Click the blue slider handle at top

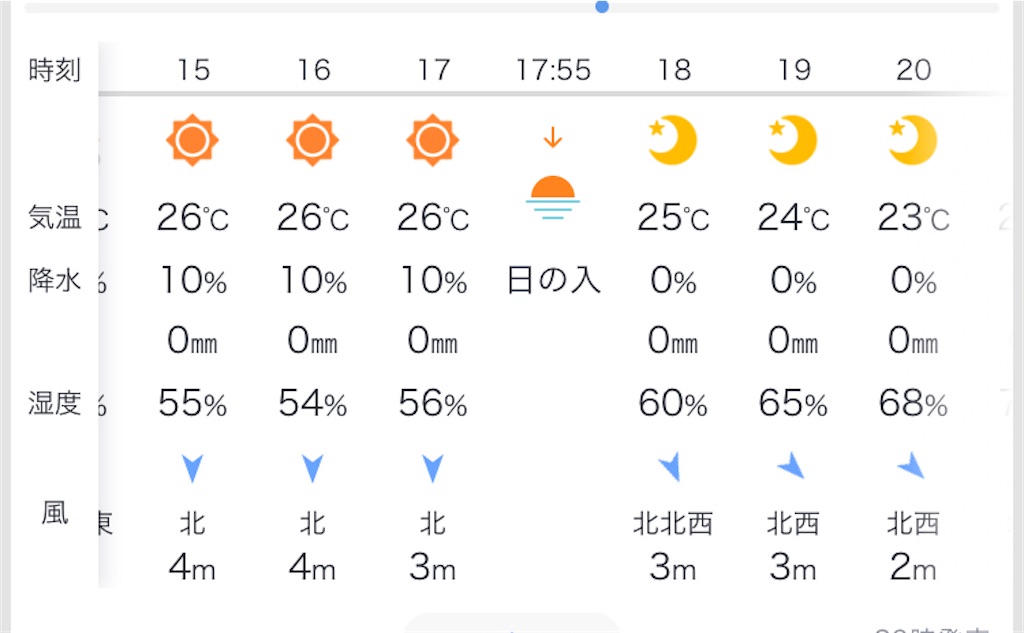602,7
